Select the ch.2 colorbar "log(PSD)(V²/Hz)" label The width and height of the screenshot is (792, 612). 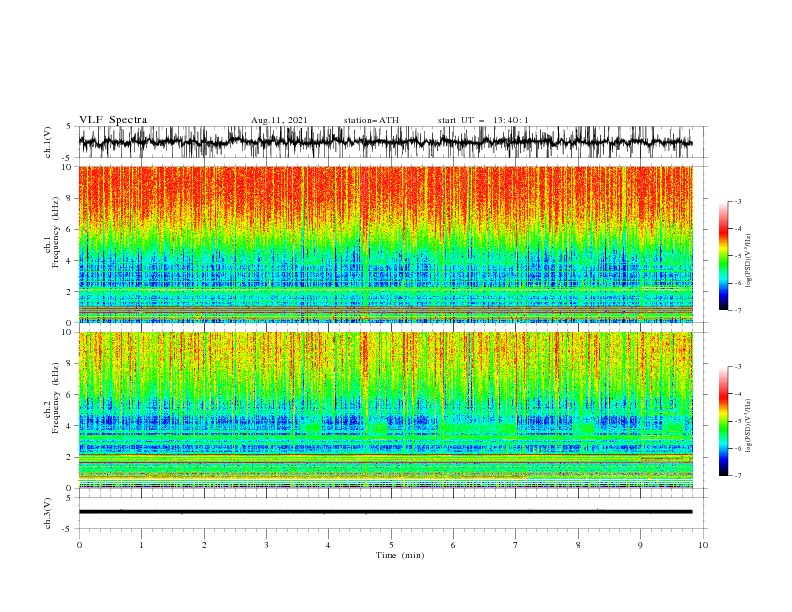748,426
